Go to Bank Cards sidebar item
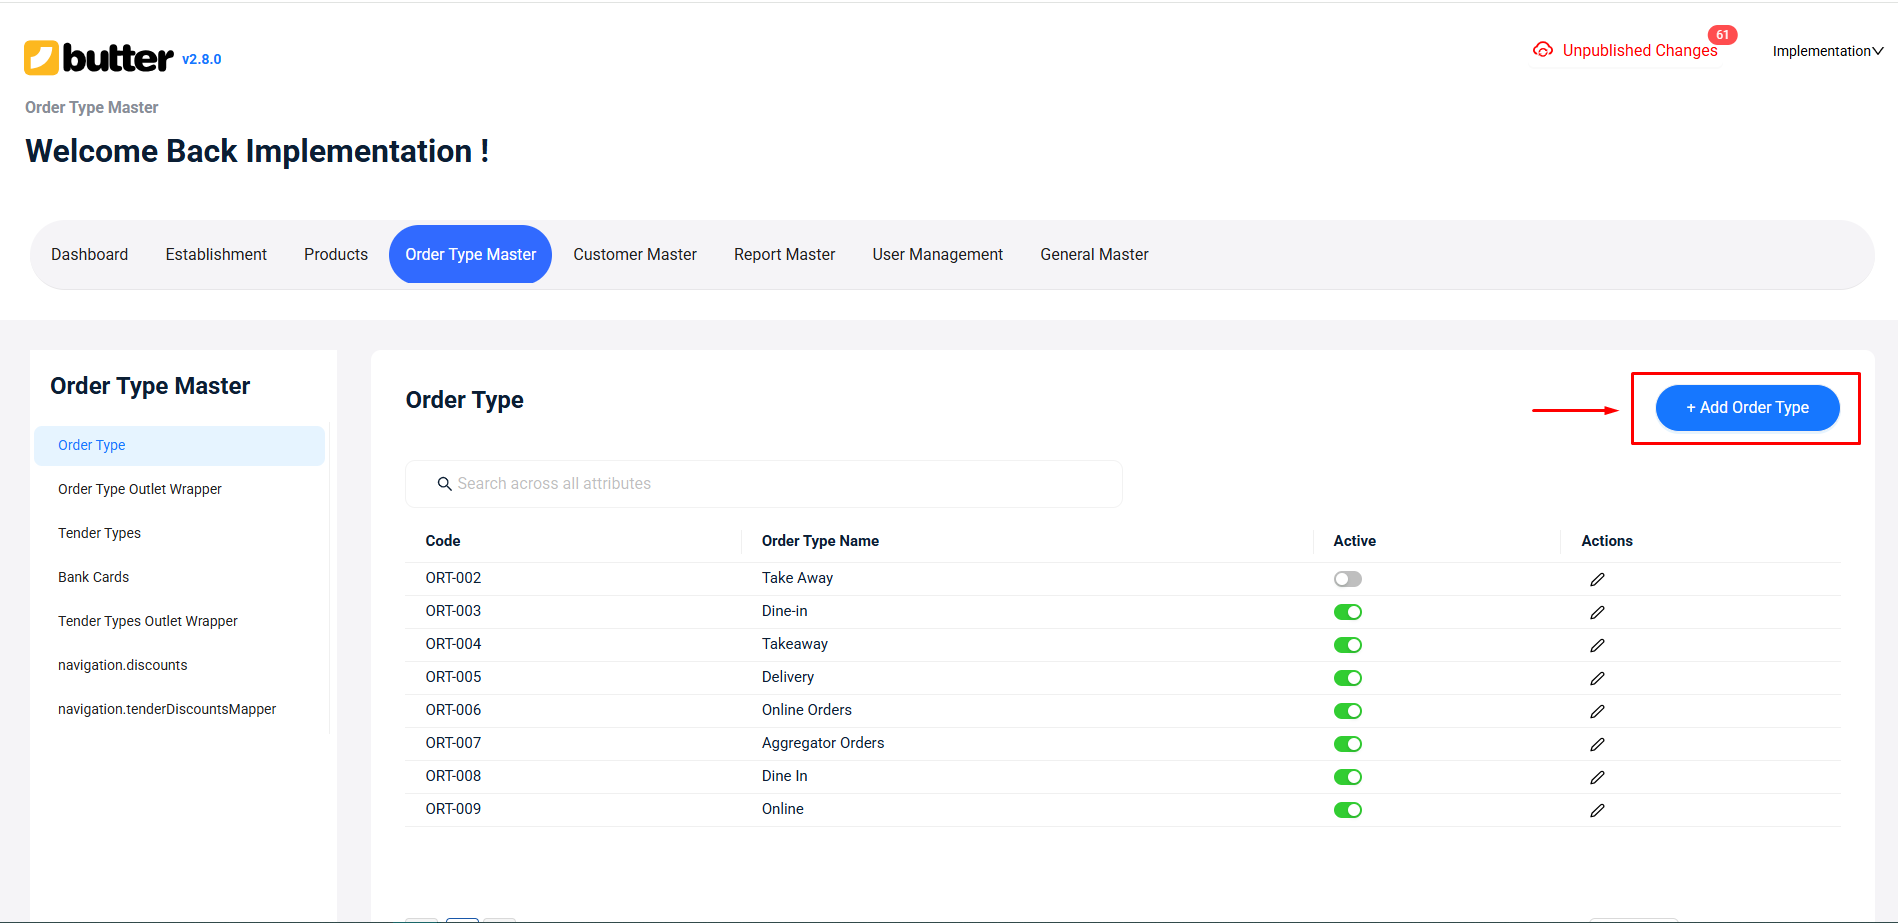The height and width of the screenshot is (923, 1898). [93, 577]
